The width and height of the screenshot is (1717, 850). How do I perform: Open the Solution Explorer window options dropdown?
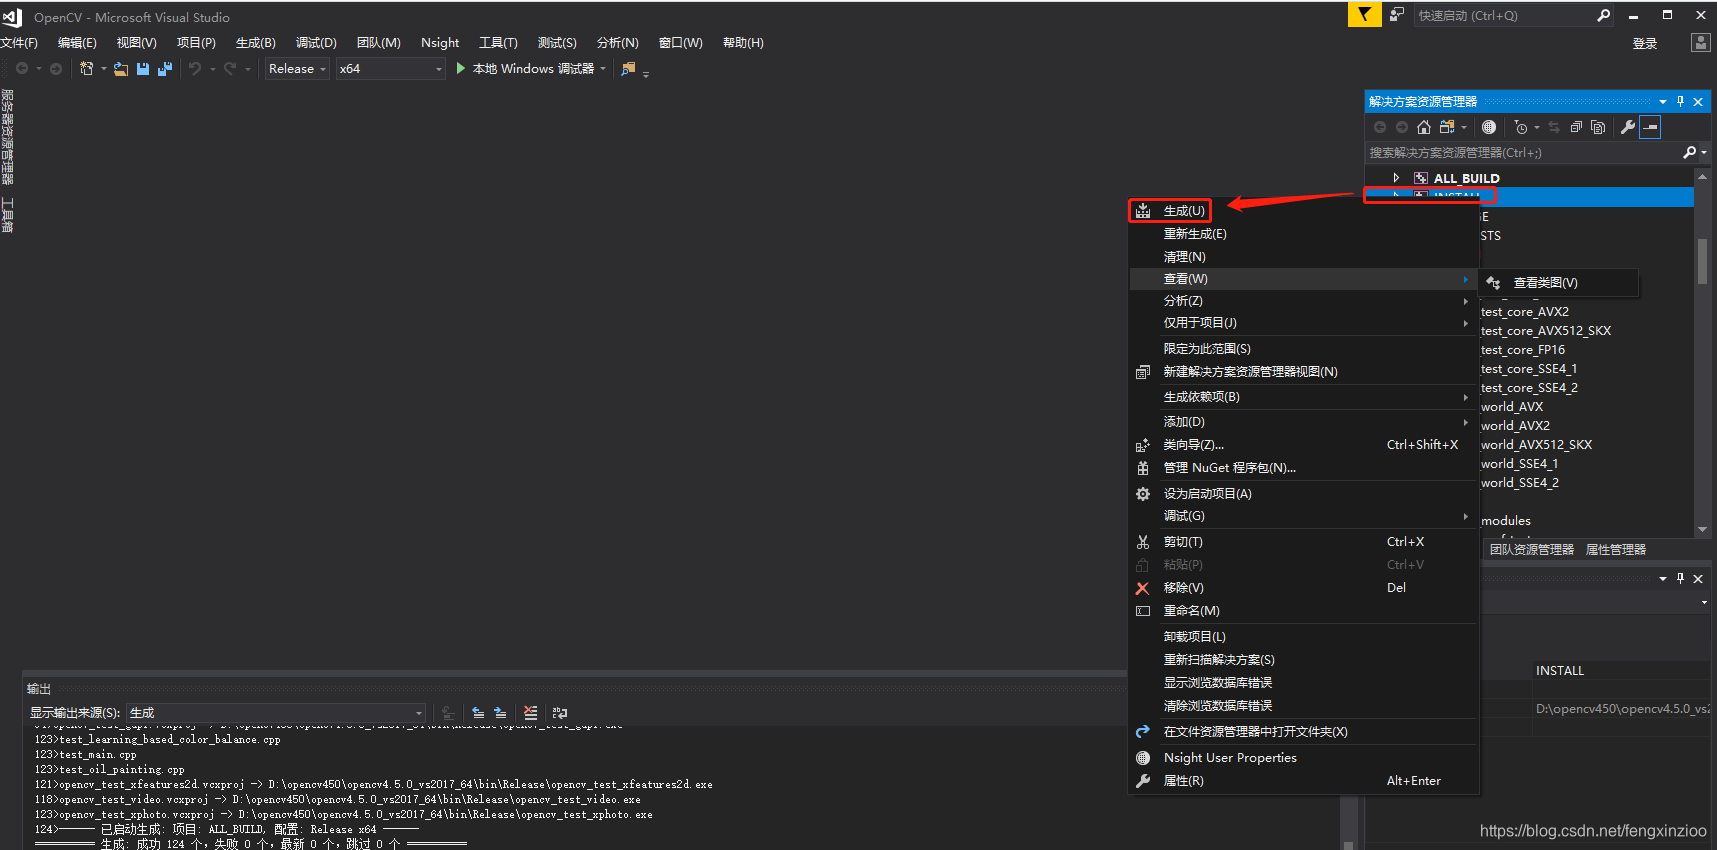pyautogui.click(x=1663, y=101)
